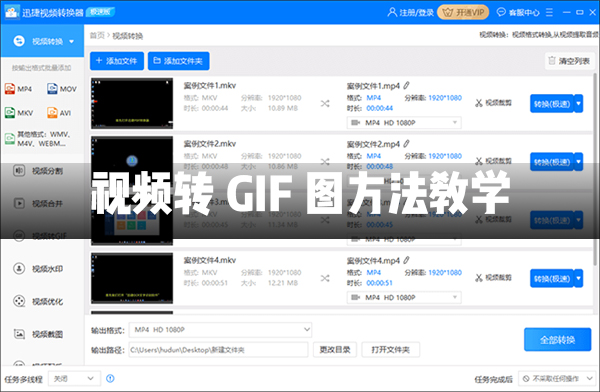Click 添加文件 button
Viewport: 600px width, 392px height.
(117, 61)
